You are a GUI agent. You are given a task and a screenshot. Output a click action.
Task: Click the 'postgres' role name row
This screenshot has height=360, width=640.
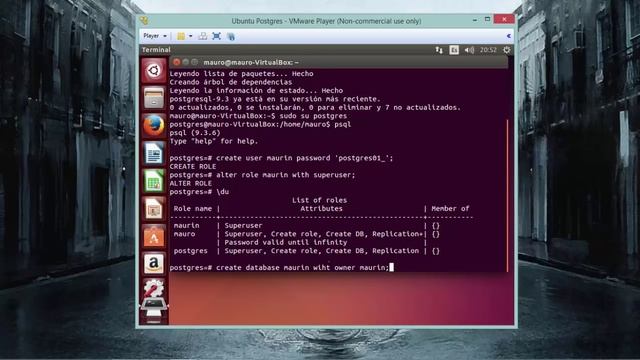191,251
